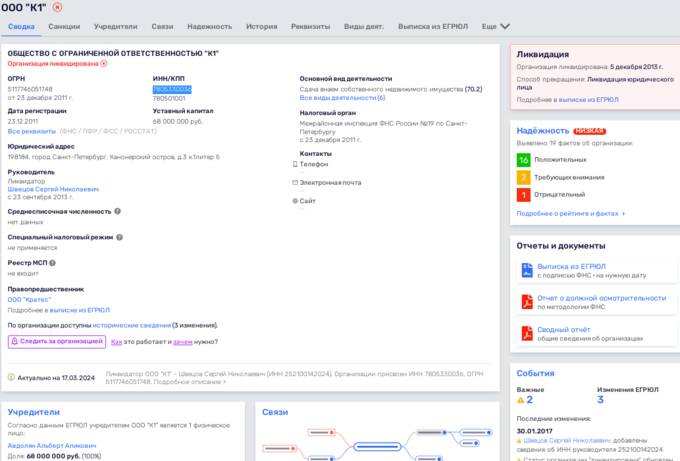Switch to the Санкции tab

(64, 26)
